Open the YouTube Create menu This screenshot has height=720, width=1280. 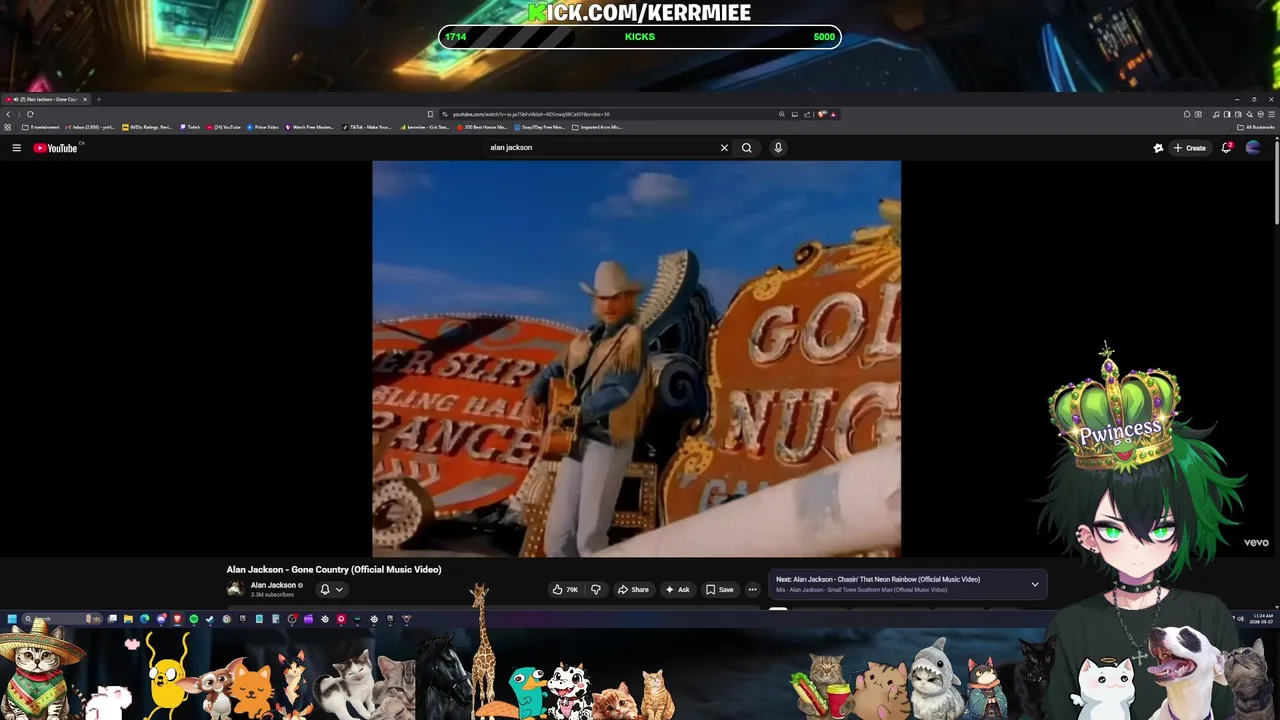pos(1190,148)
